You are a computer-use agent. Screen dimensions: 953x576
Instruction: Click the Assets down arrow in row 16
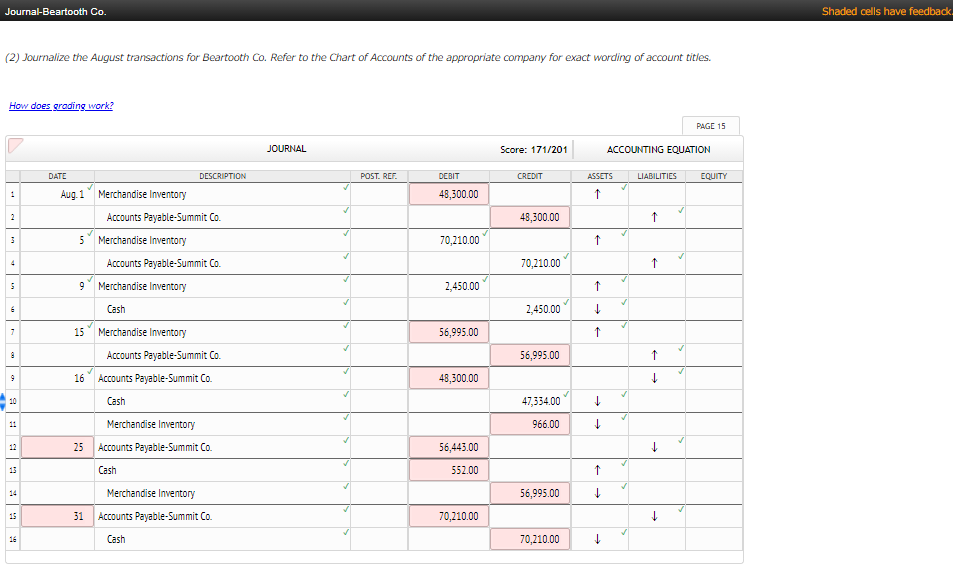(x=597, y=539)
